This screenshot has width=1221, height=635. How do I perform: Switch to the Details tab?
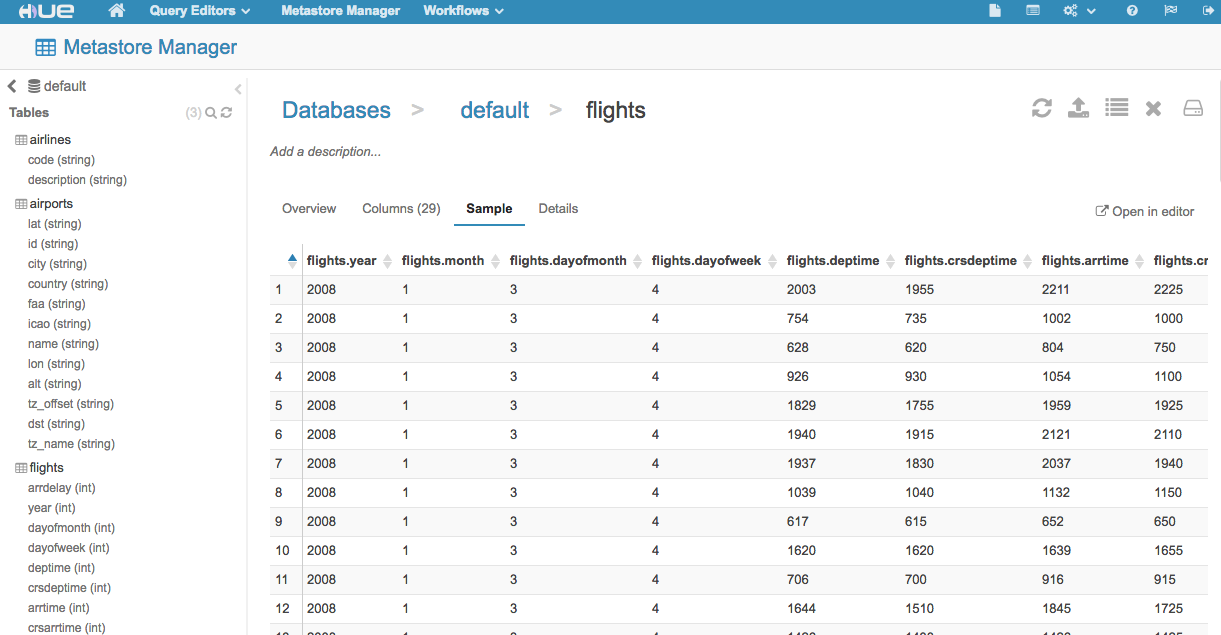click(558, 209)
